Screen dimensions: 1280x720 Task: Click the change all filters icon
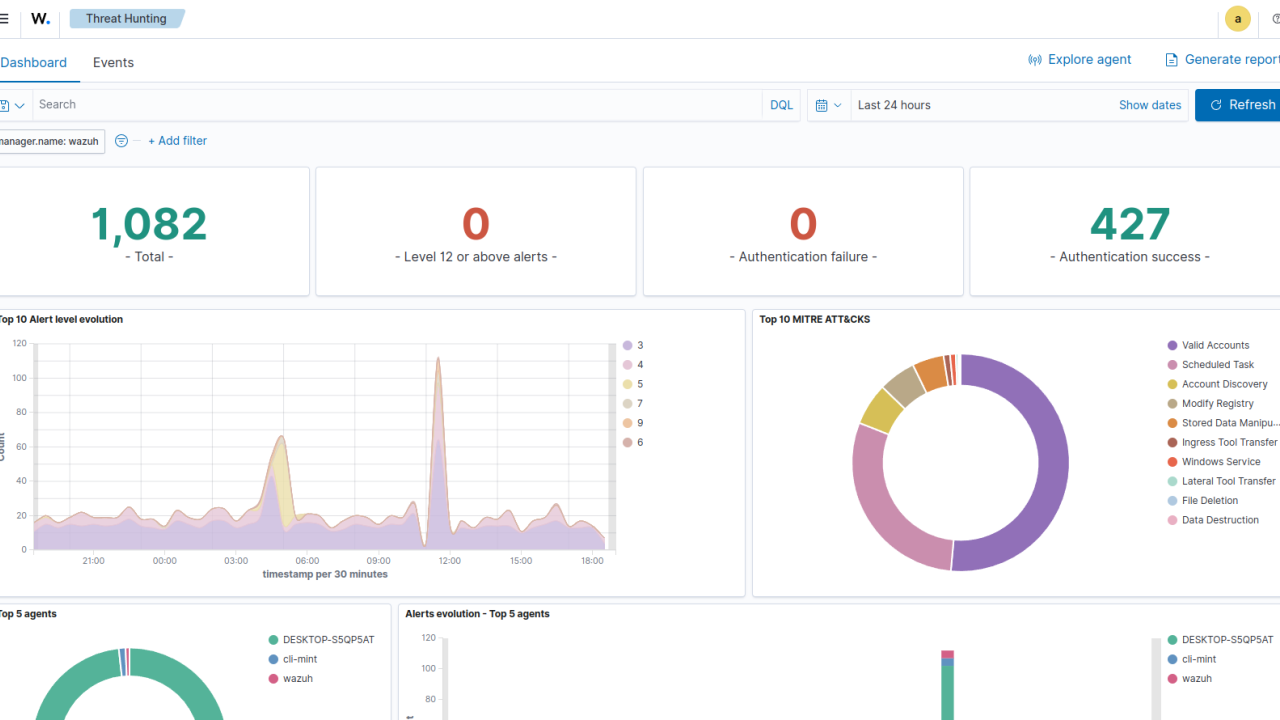pyautogui.click(x=121, y=141)
